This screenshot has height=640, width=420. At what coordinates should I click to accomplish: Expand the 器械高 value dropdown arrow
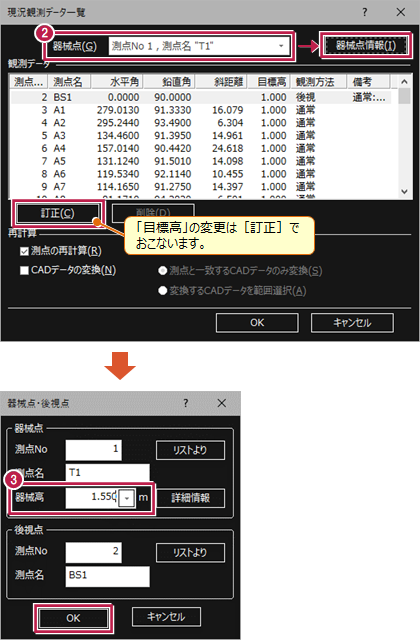pos(127,498)
